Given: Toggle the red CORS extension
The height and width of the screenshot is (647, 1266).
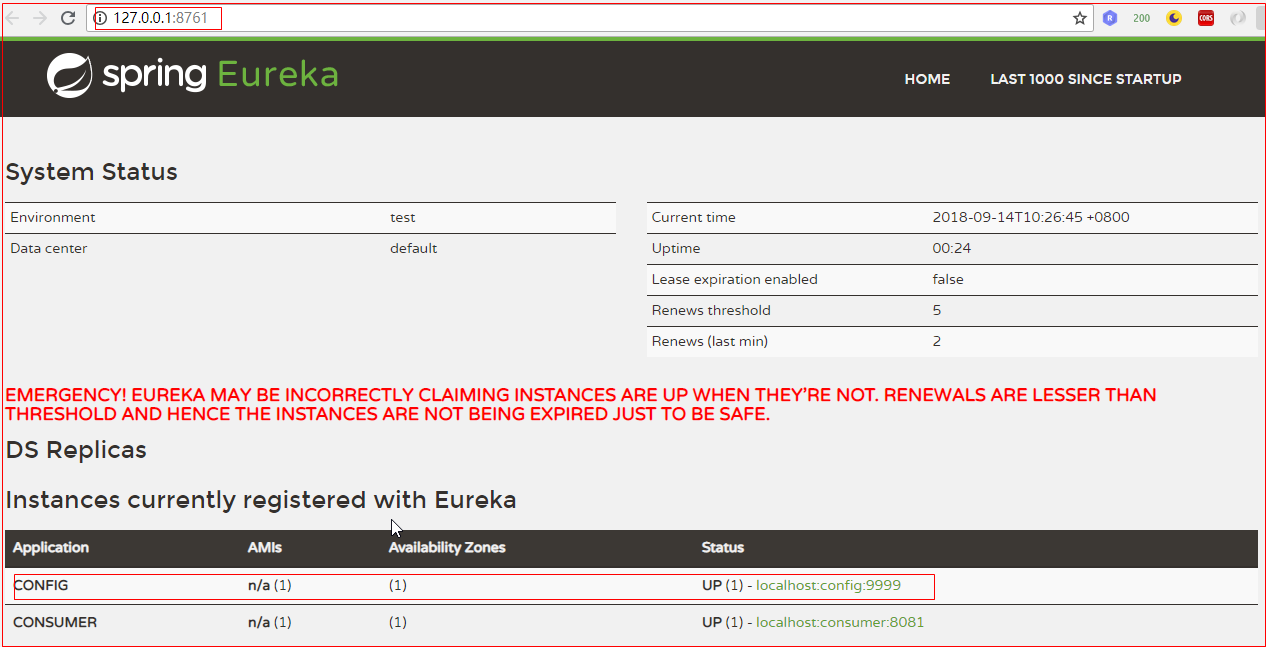Looking at the screenshot, I should tap(1206, 18).
